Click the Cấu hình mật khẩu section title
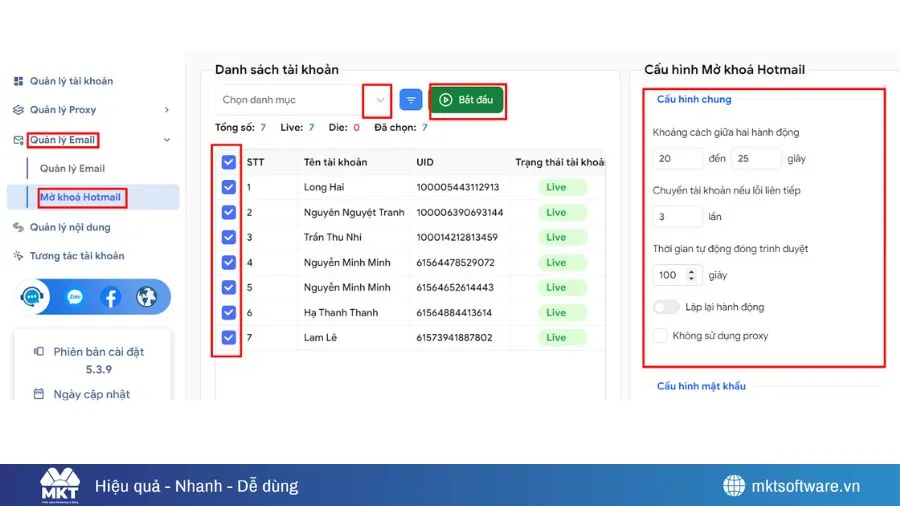The height and width of the screenshot is (506, 900). point(701,386)
